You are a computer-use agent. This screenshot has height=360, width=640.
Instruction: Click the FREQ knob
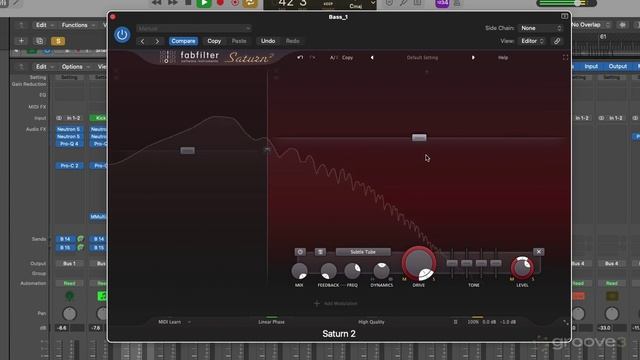[352, 271]
